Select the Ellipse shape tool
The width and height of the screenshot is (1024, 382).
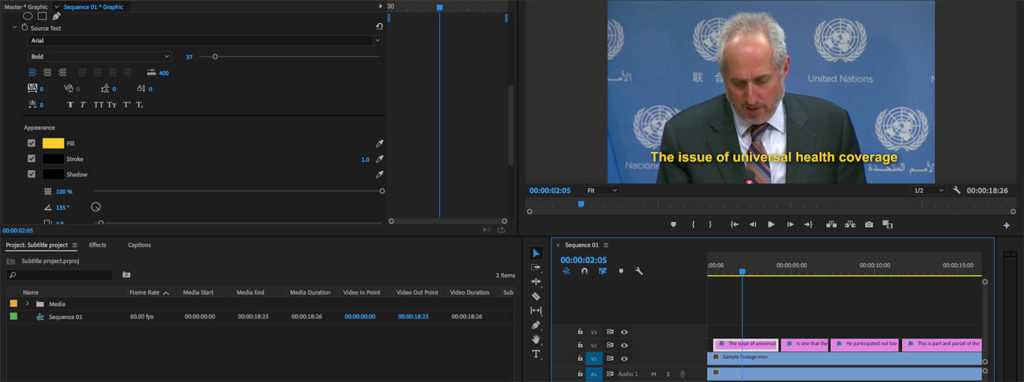coord(27,16)
